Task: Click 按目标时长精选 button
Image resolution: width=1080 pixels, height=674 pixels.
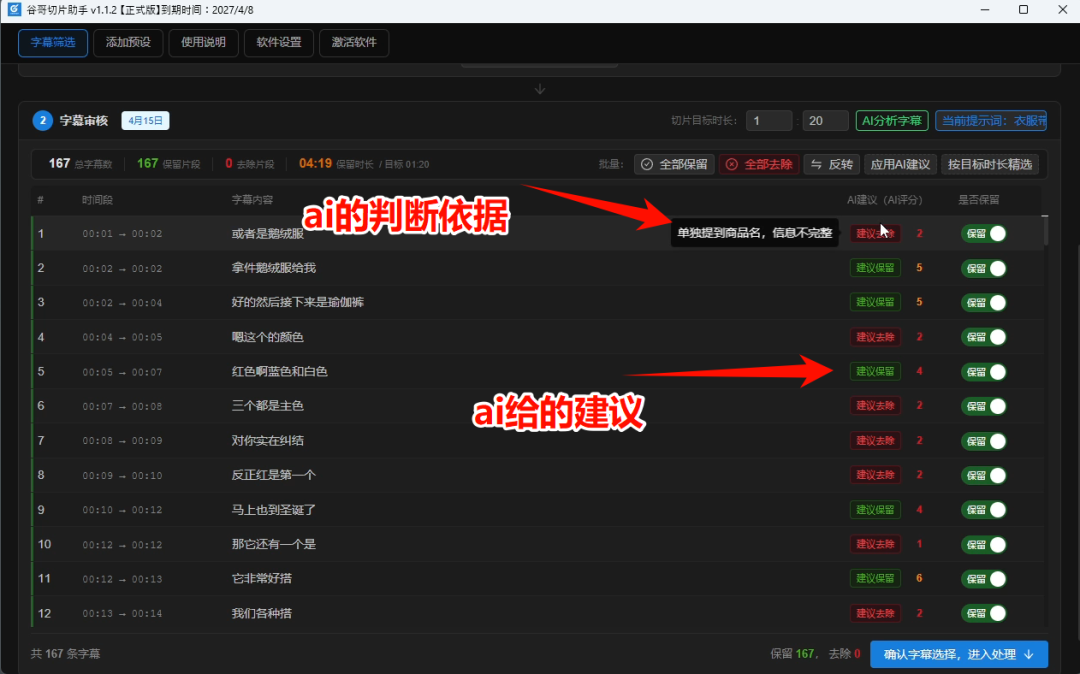Action: pyautogui.click(x=990, y=165)
